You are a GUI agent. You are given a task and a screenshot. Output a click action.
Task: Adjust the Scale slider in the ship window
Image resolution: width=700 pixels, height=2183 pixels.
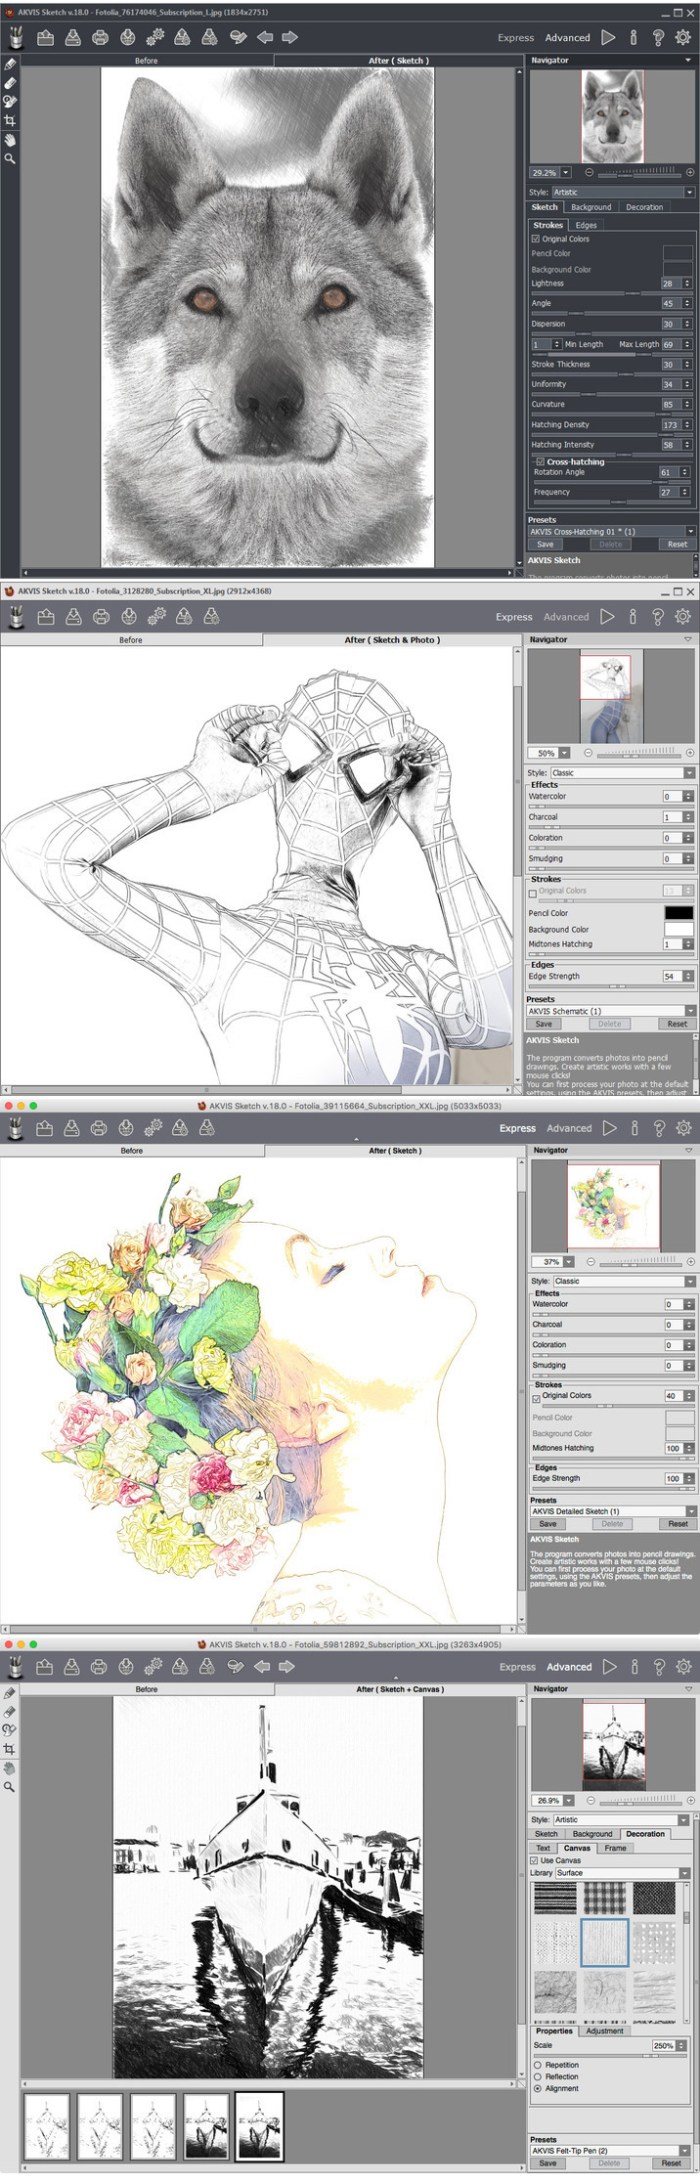pyautogui.click(x=611, y=2055)
